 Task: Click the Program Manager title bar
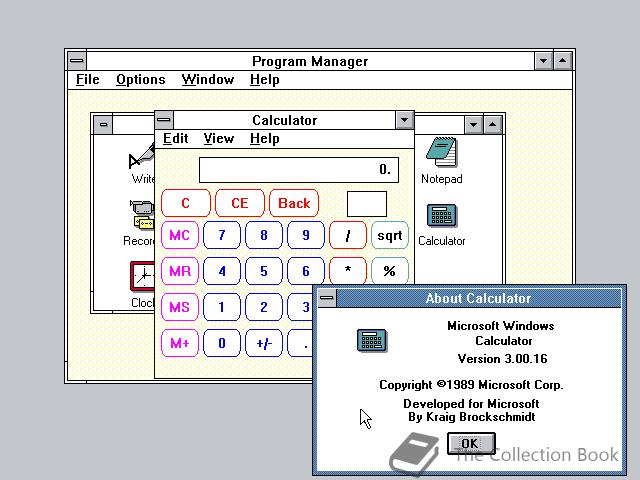[x=310, y=61]
